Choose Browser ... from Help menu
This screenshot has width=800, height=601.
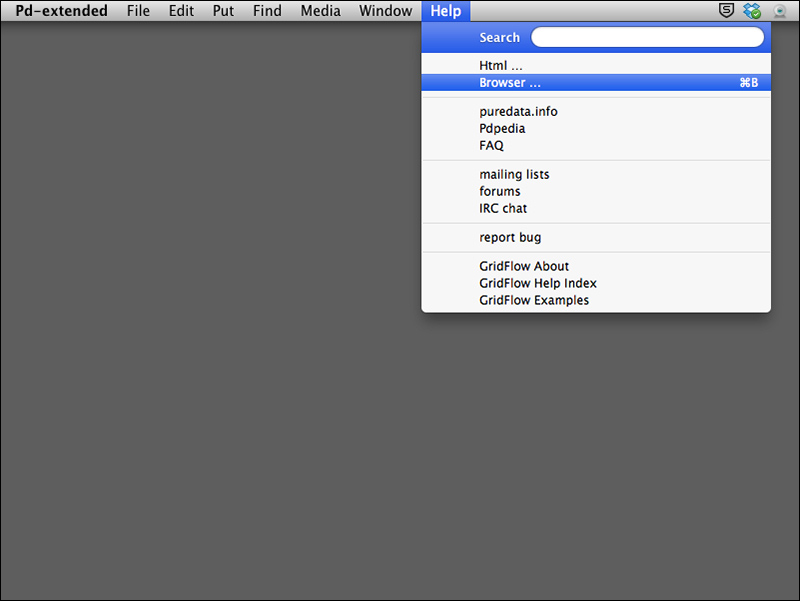[x=596, y=83]
